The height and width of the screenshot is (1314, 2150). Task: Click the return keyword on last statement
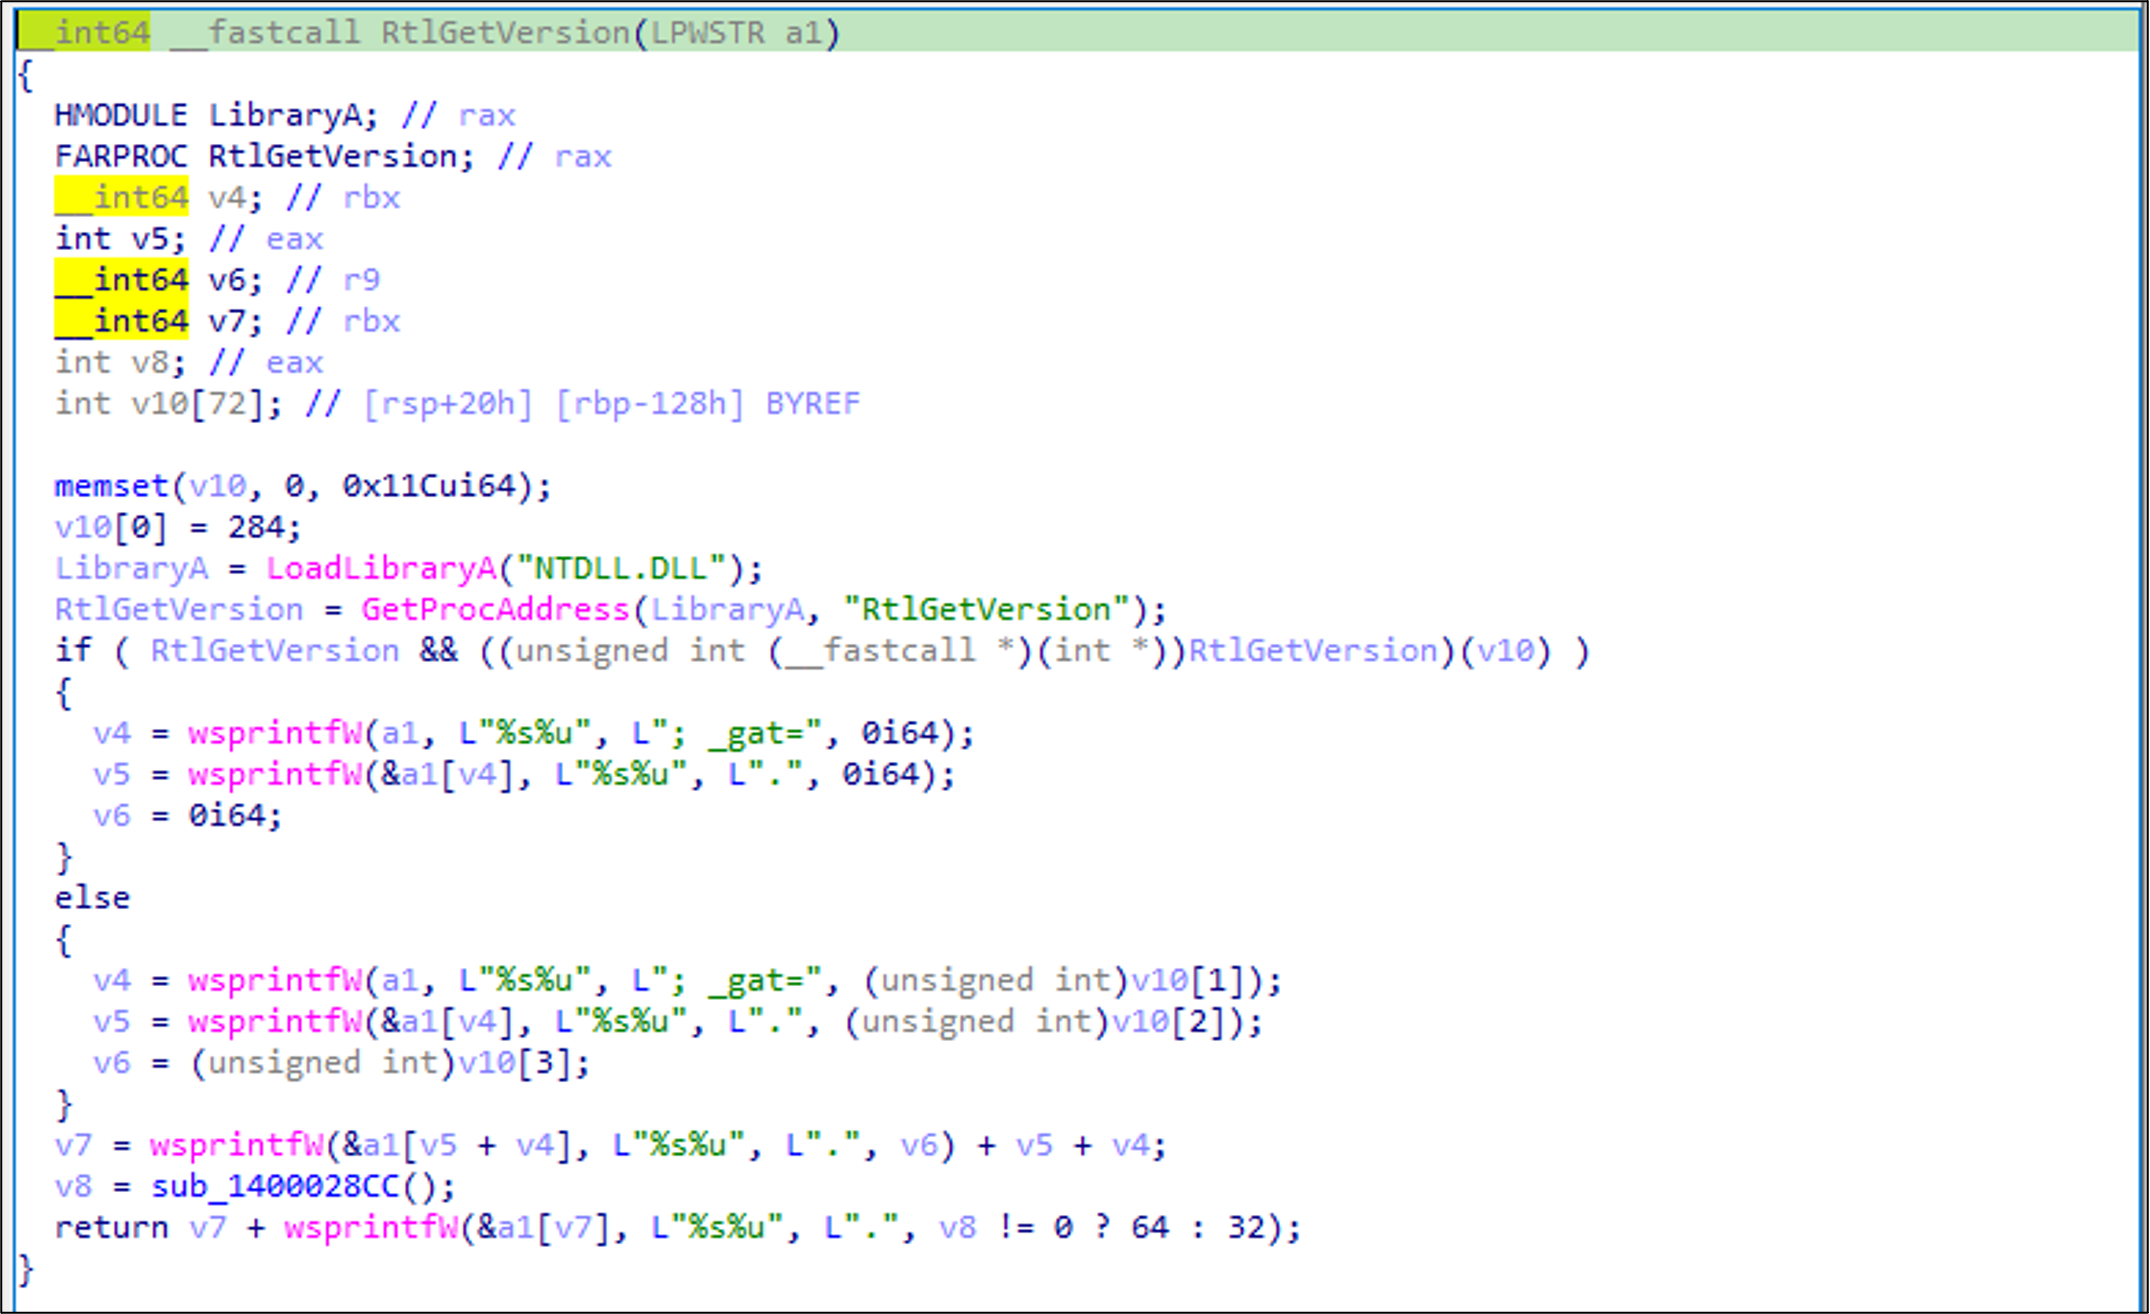[x=111, y=1227]
